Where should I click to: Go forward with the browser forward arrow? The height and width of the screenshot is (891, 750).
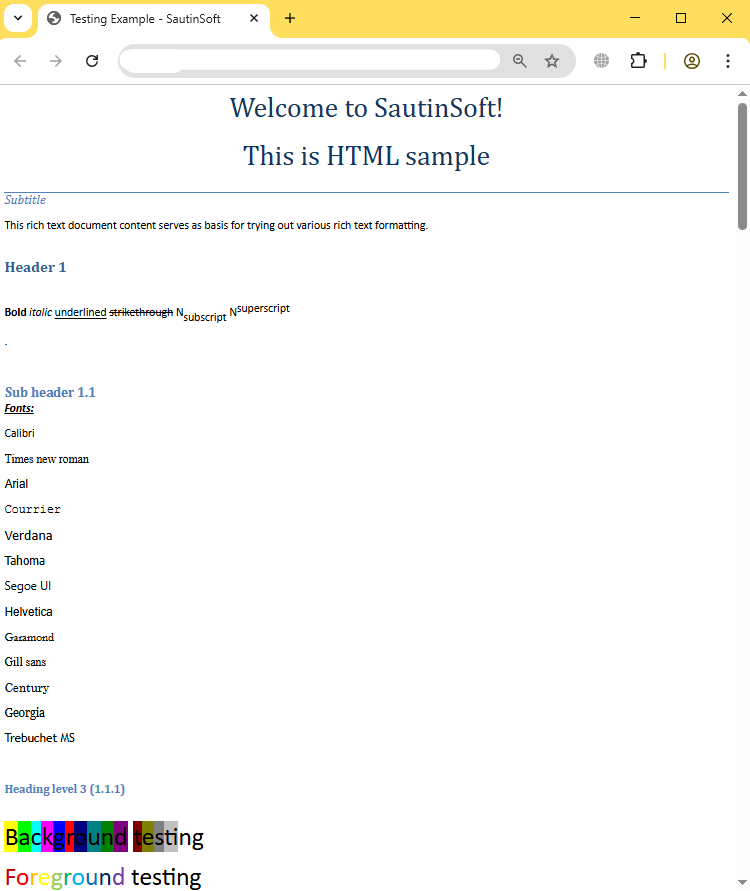point(56,61)
